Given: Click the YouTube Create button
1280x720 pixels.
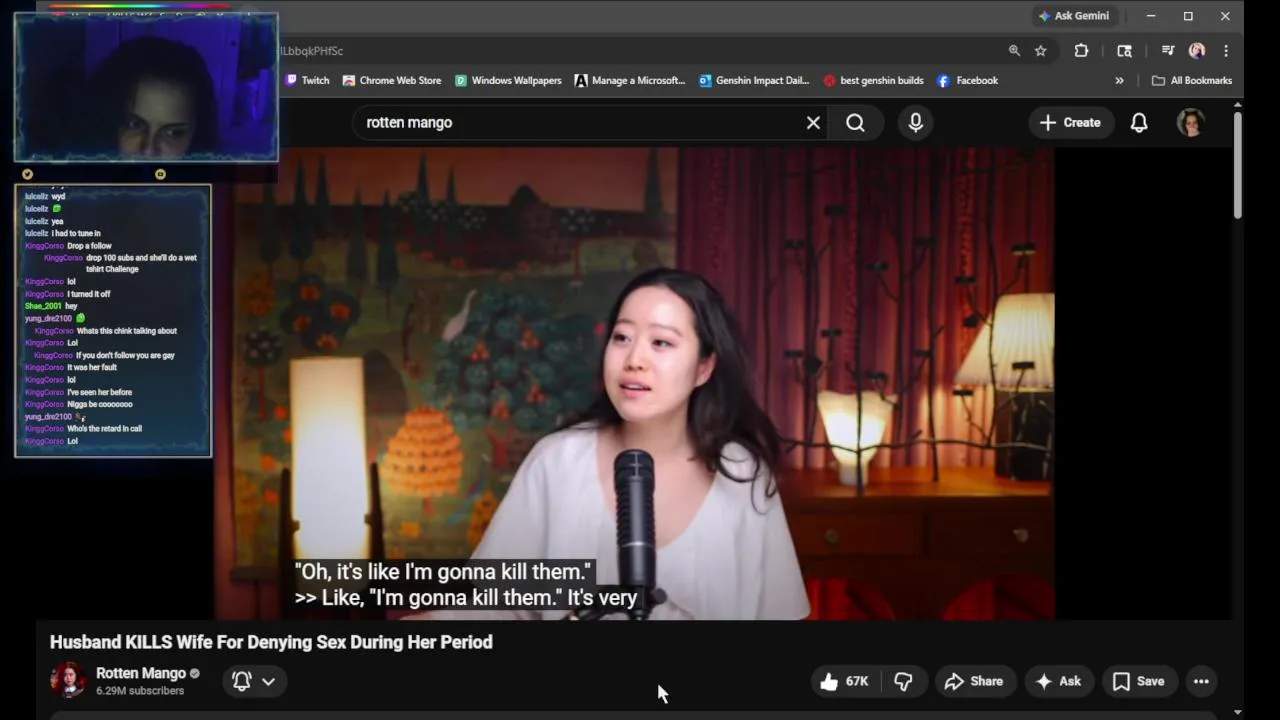Looking at the screenshot, I should click(x=1070, y=123).
